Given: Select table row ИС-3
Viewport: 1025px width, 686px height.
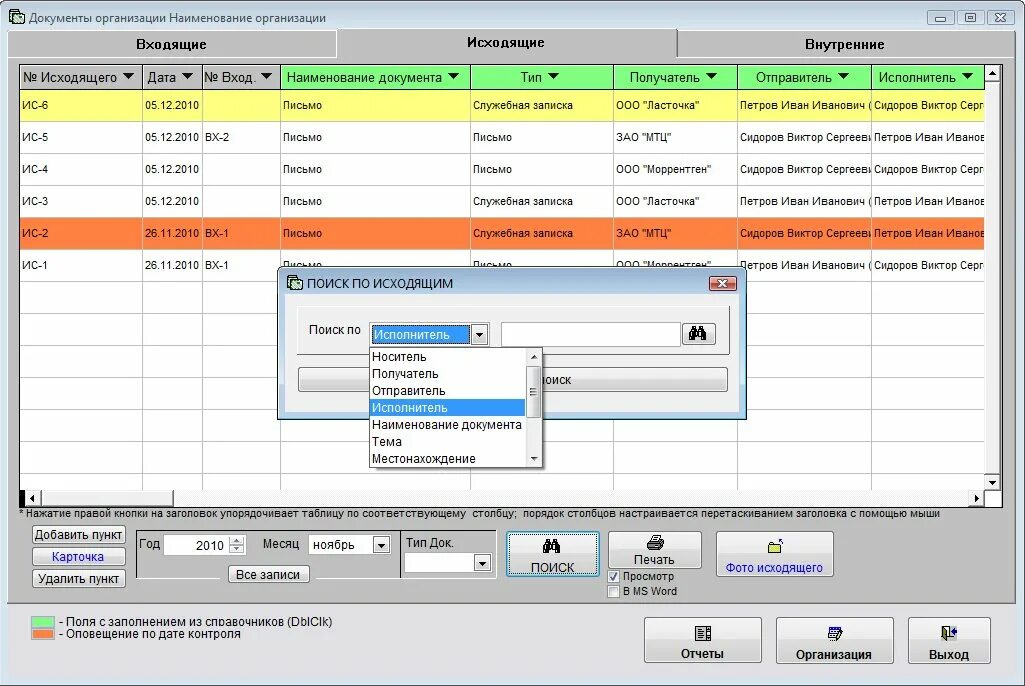Looking at the screenshot, I should pos(501,201).
